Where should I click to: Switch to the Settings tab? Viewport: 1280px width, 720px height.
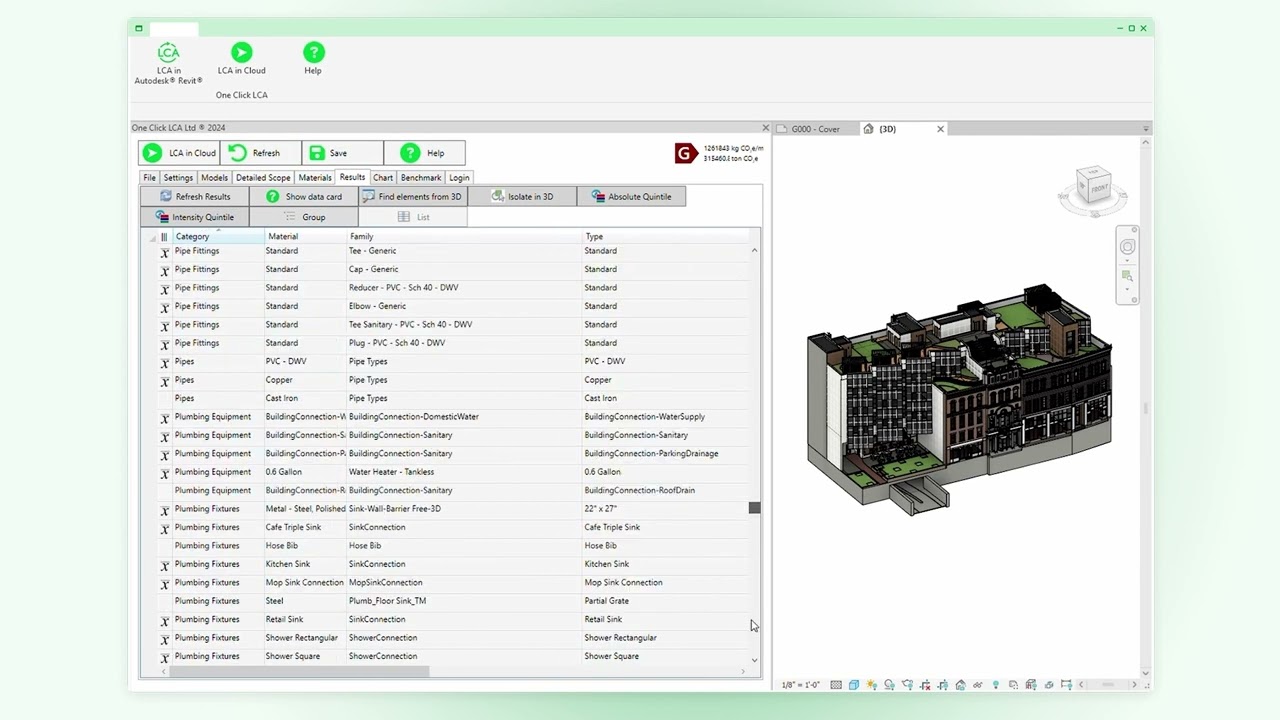(178, 177)
